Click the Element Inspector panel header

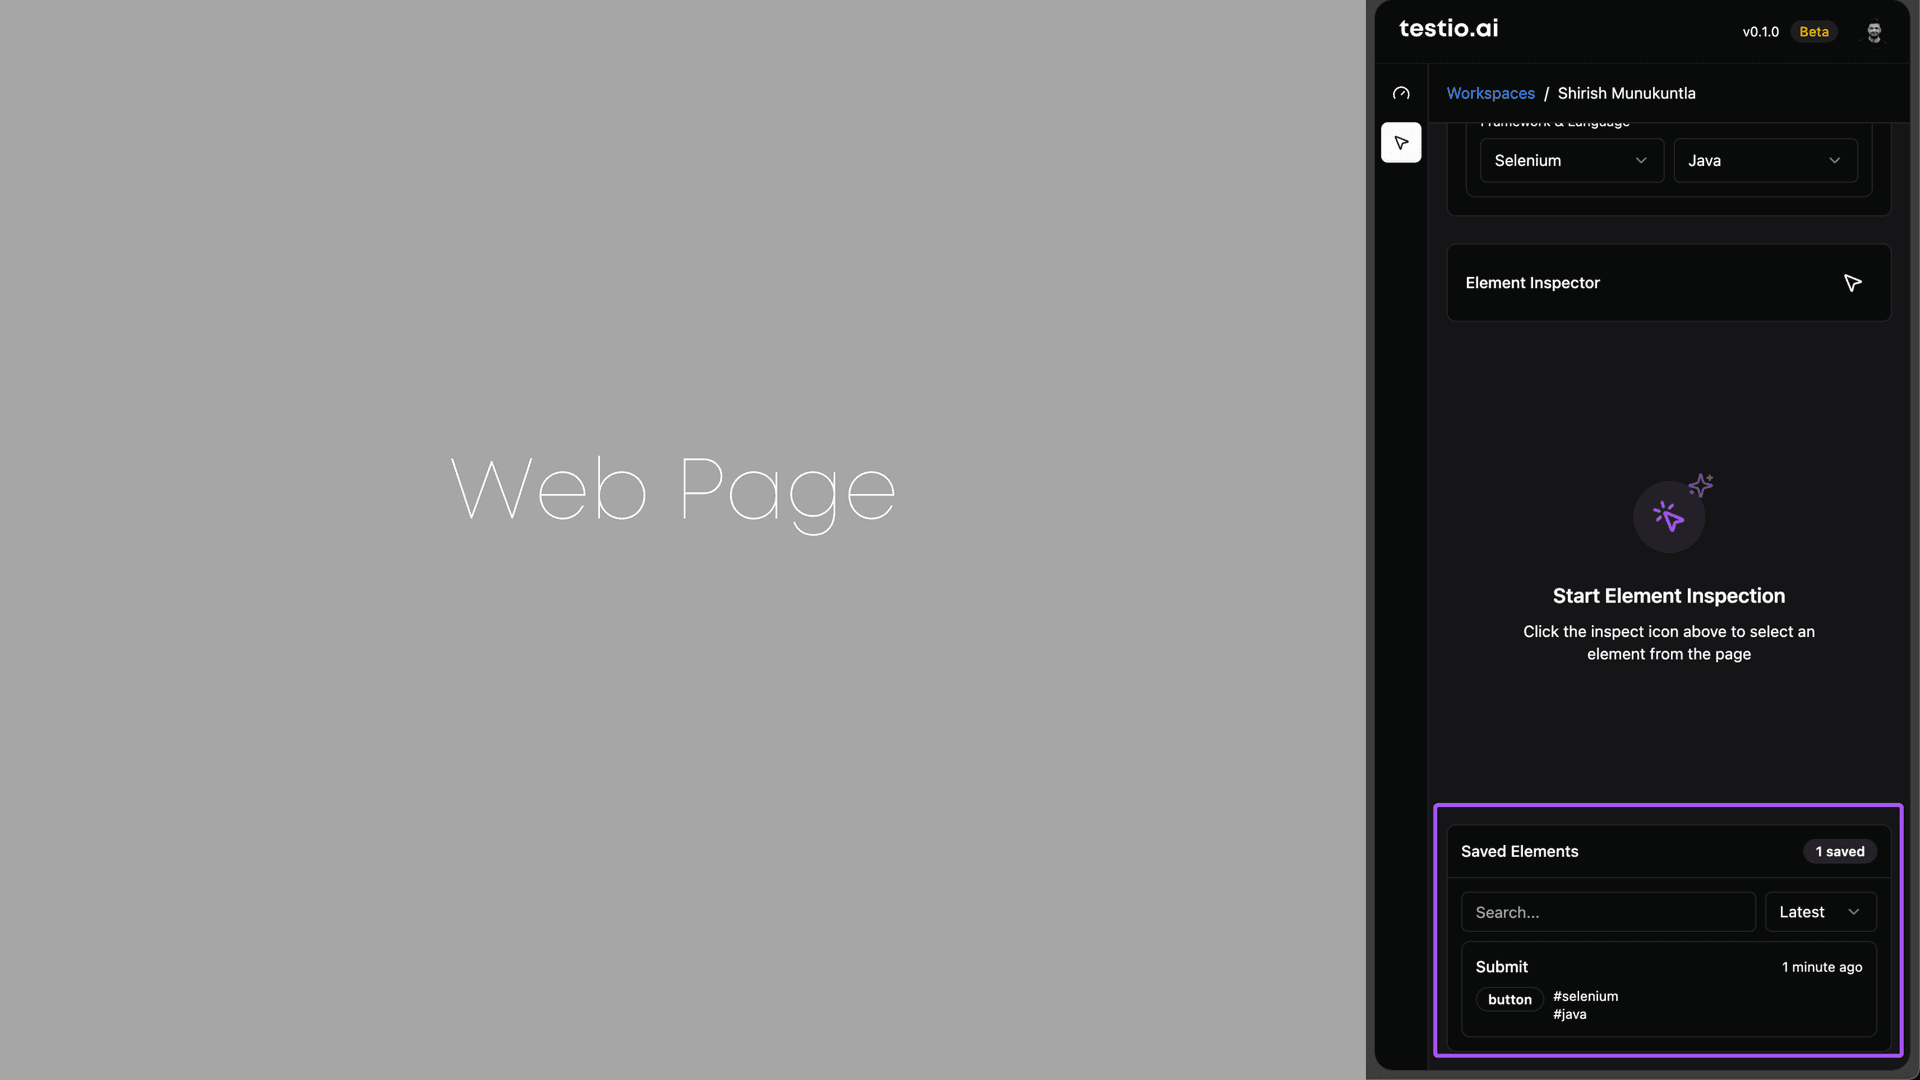(x=1532, y=283)
